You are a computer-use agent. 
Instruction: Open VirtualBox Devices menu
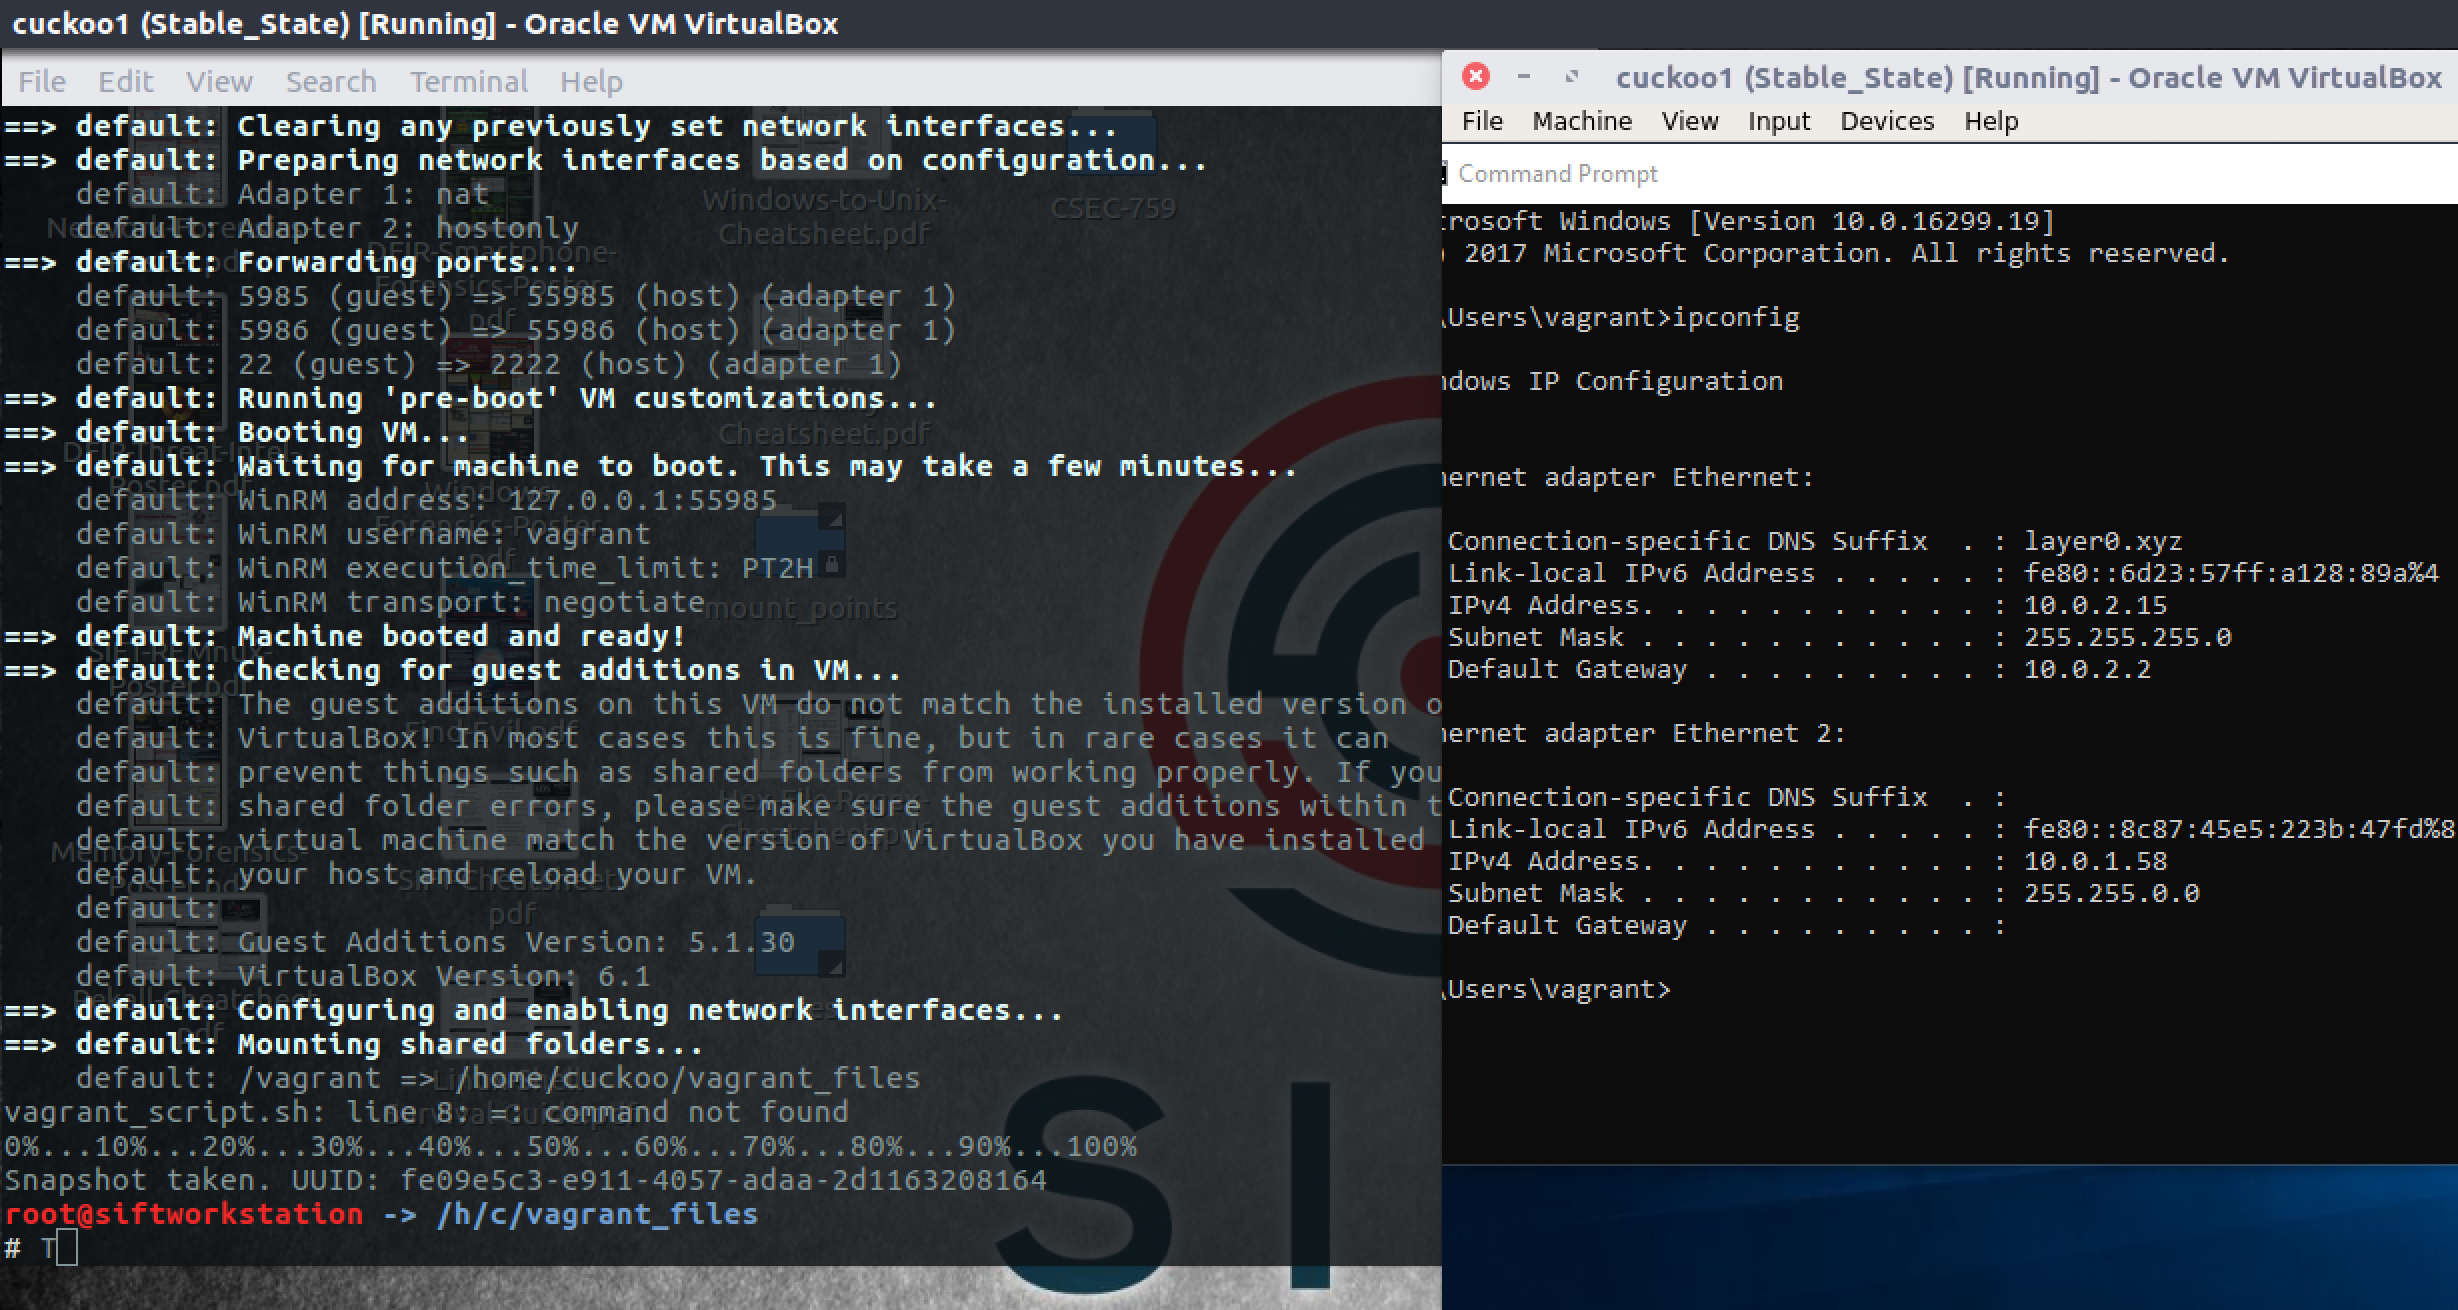click(1887, 121)
